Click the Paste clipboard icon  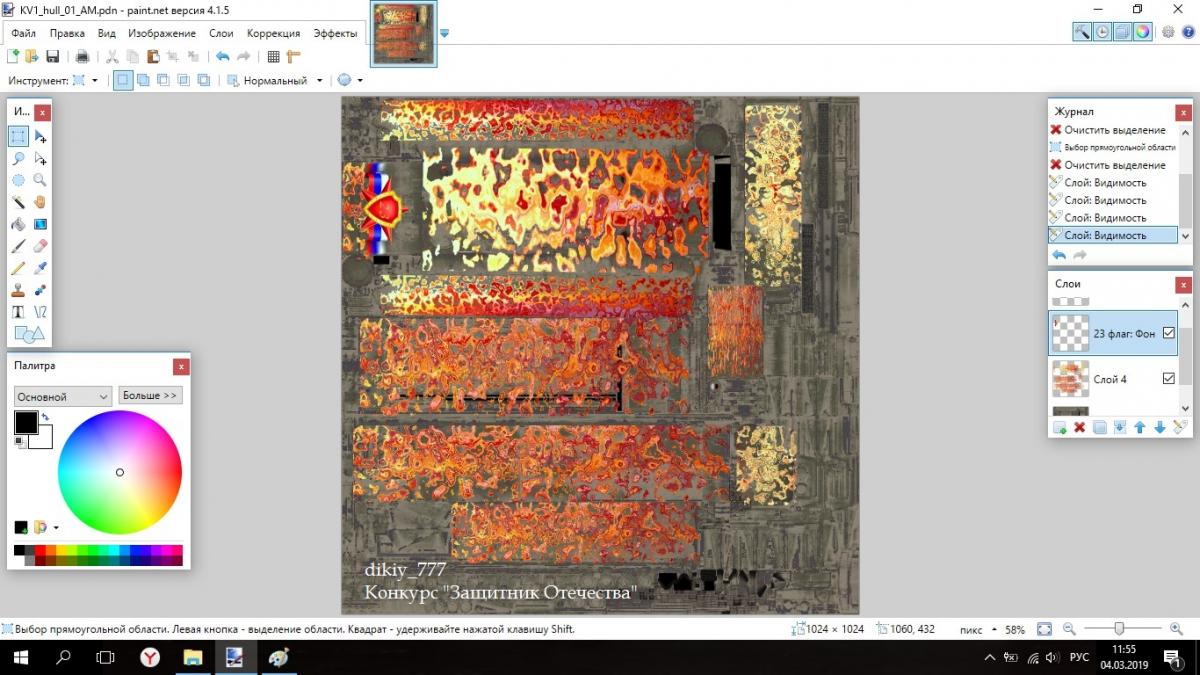point(152,57)
